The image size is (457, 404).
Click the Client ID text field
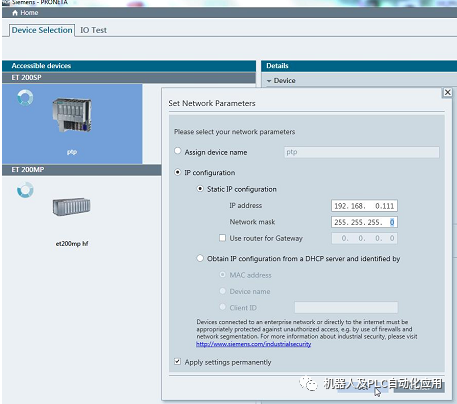[346, 307]
